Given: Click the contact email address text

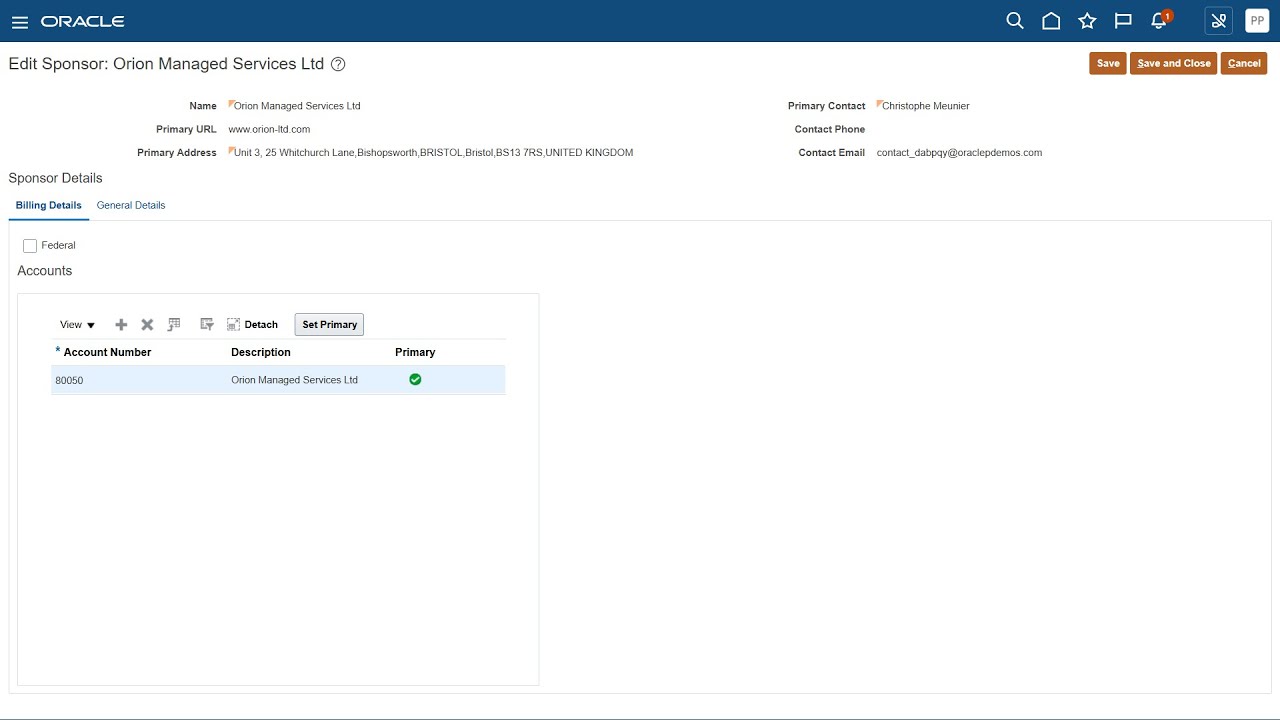Looking at the screenshot, I should pyautogui.click(x=959, y=153).
